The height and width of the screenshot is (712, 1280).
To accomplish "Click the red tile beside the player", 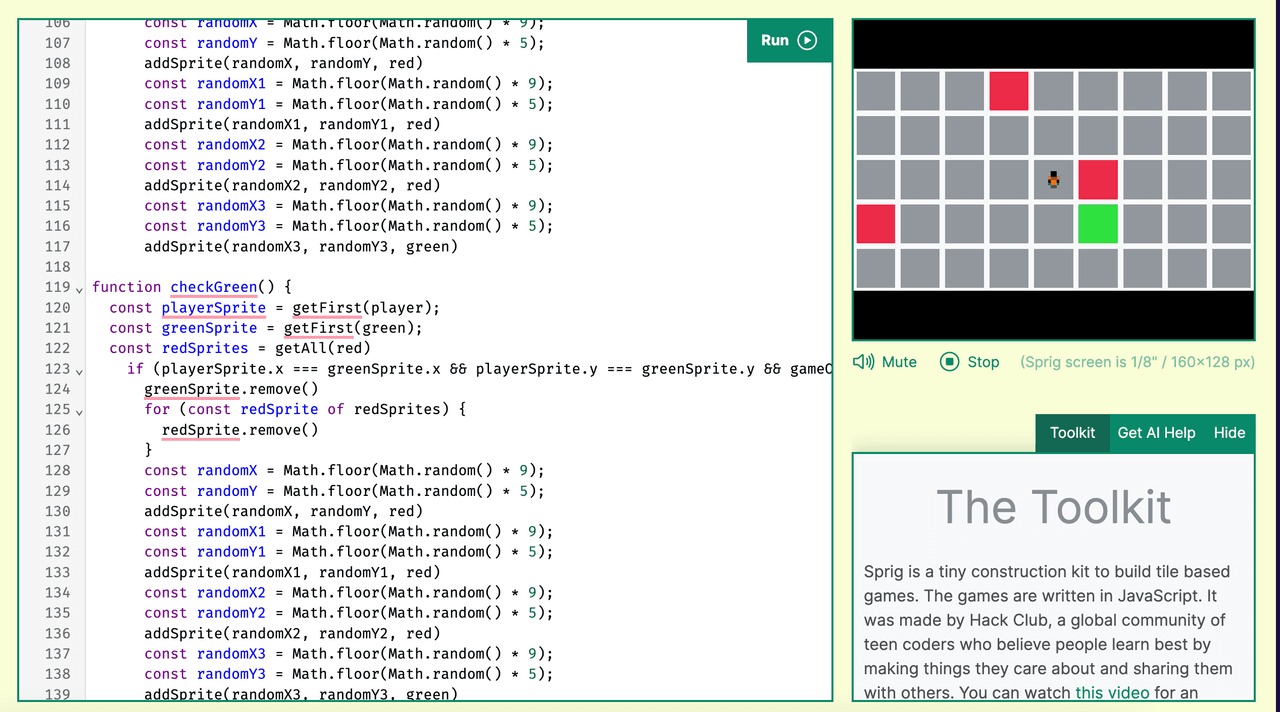I will click(x=1097, y=180).
